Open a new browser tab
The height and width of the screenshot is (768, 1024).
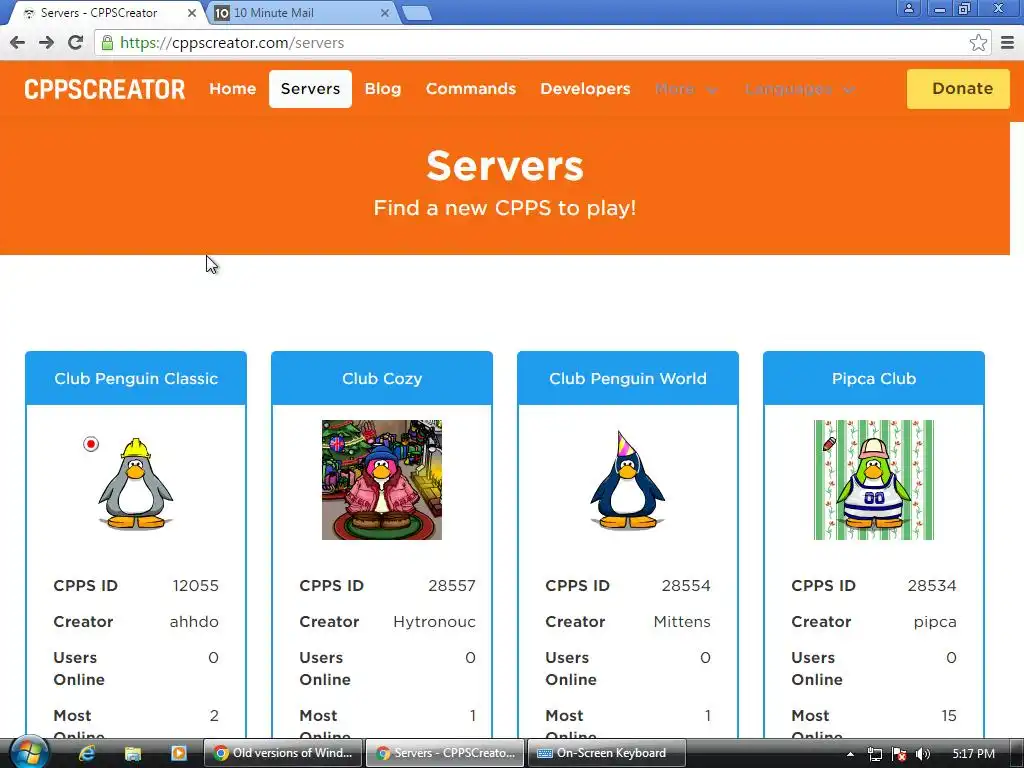[x=416, y=13]
